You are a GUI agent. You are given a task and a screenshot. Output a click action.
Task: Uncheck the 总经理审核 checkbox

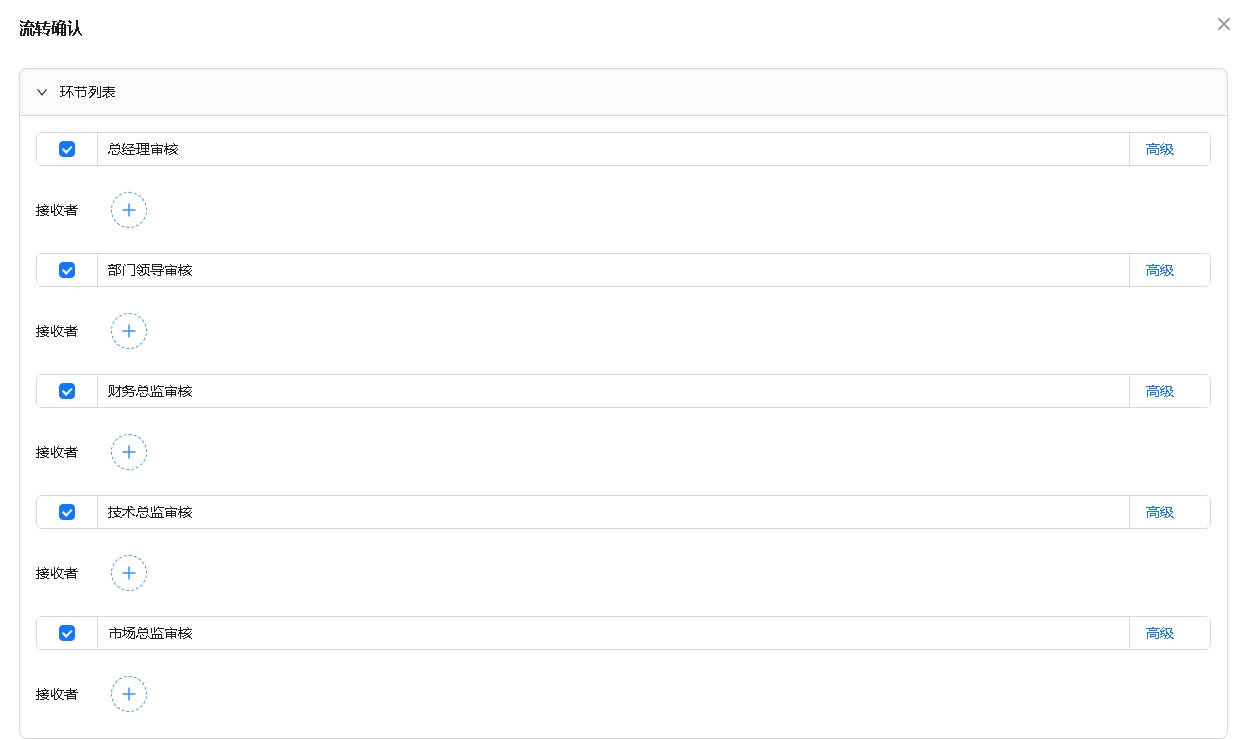tap(67, 149)
